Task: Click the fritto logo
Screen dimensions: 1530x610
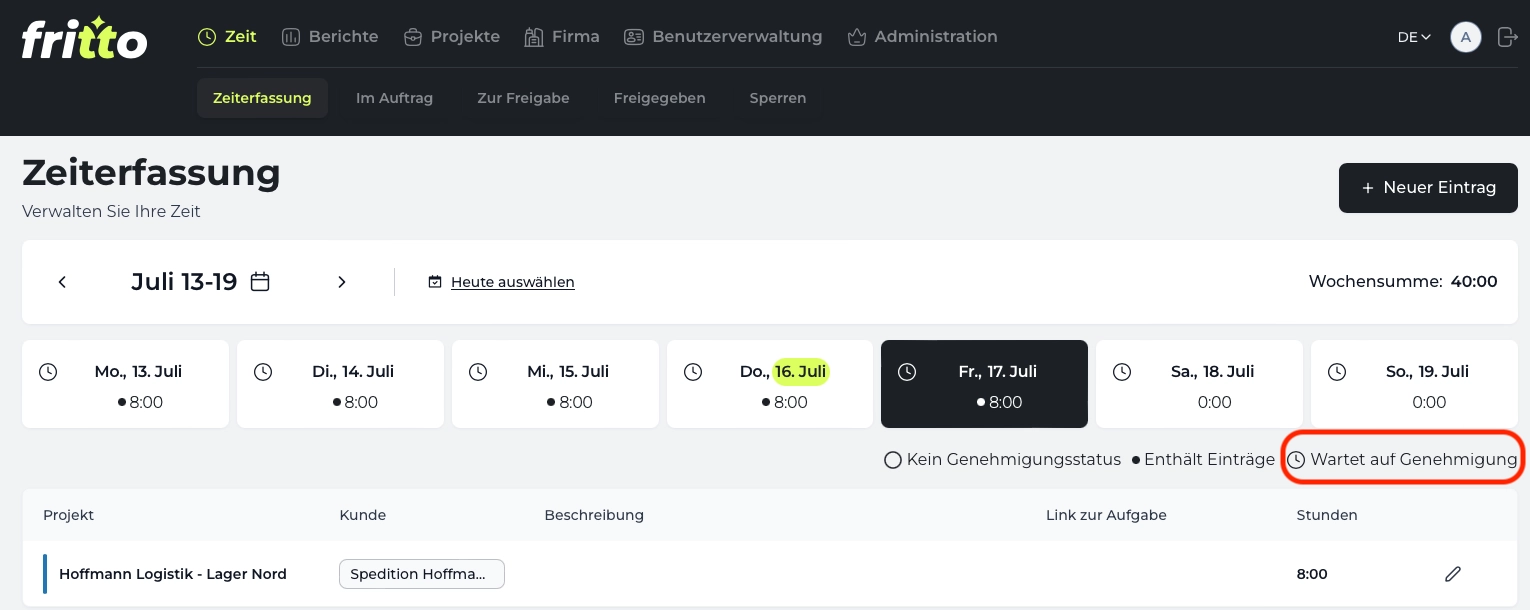Action: 84,38
